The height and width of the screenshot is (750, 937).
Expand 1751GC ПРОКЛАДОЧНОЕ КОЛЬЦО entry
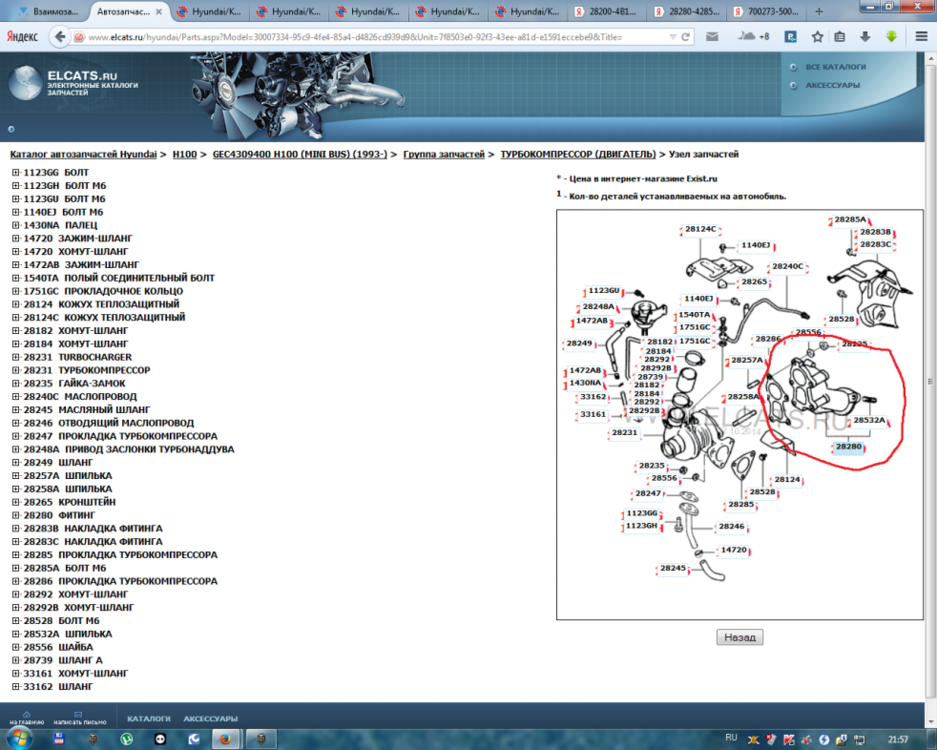click(16, 291)
